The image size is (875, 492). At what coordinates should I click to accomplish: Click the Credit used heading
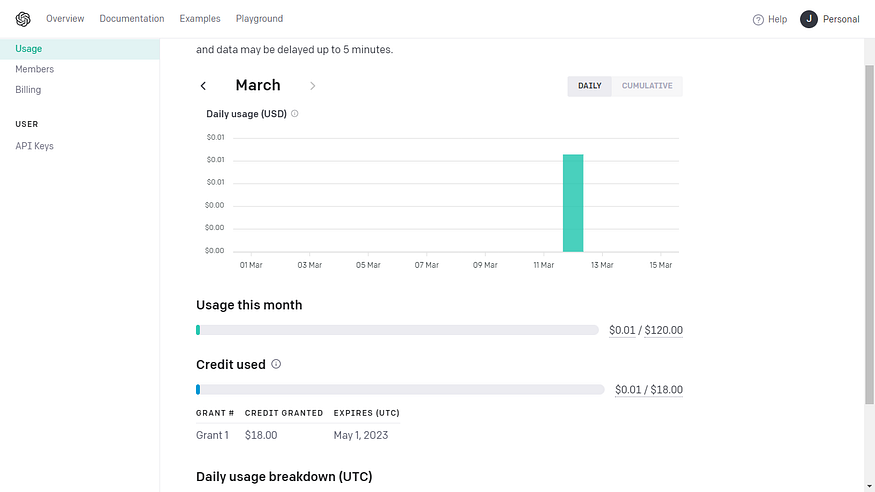point(230,365)
